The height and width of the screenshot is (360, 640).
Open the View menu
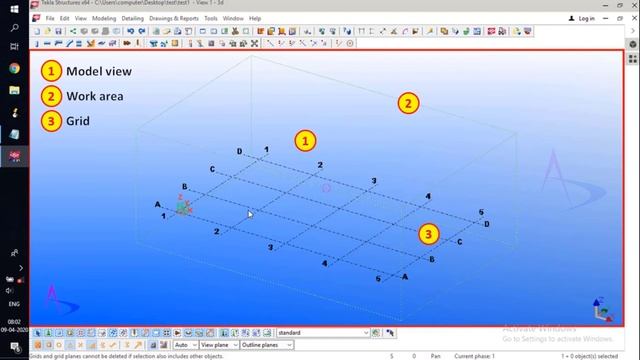[80, 18]
